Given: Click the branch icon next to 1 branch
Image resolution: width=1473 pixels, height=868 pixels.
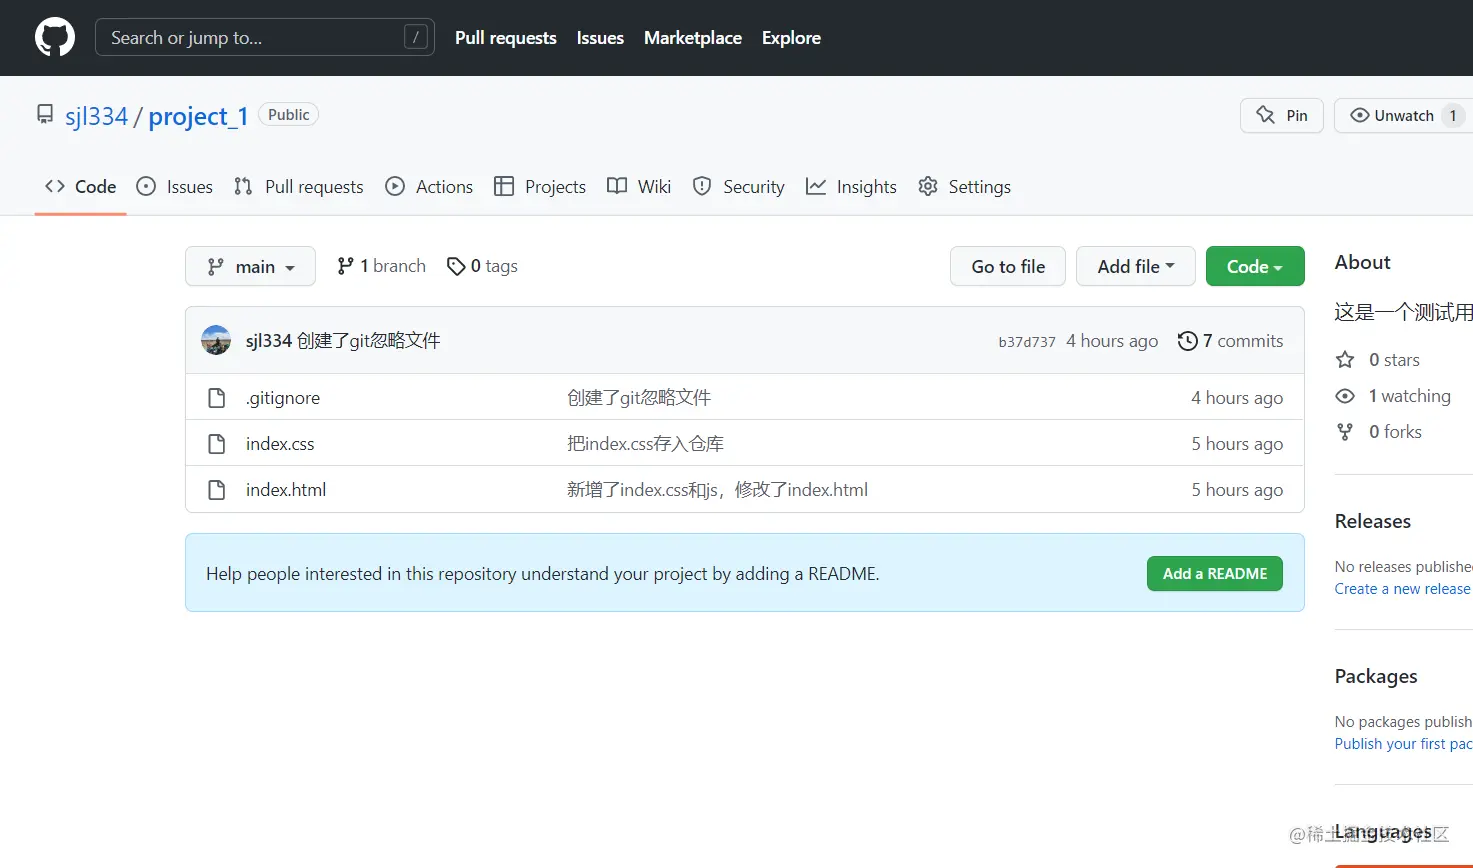Looking at the screenshot, I should [345, 266].
